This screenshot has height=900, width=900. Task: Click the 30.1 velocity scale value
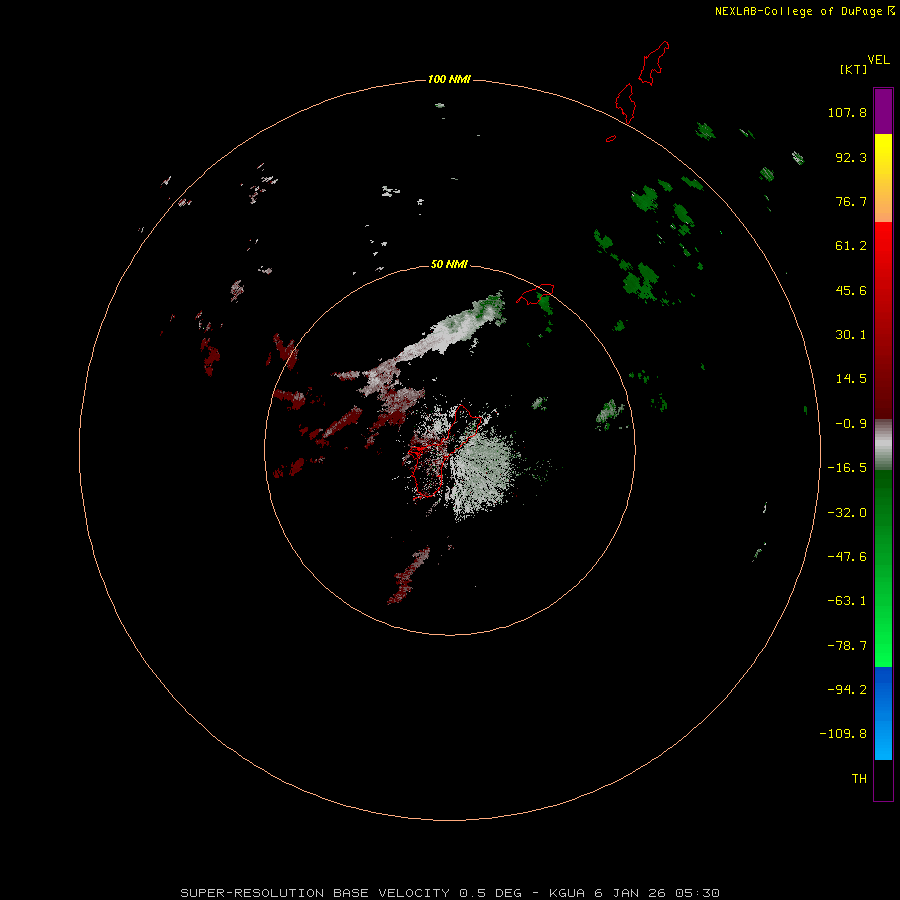pyautogui.click(x=851, y=335)
